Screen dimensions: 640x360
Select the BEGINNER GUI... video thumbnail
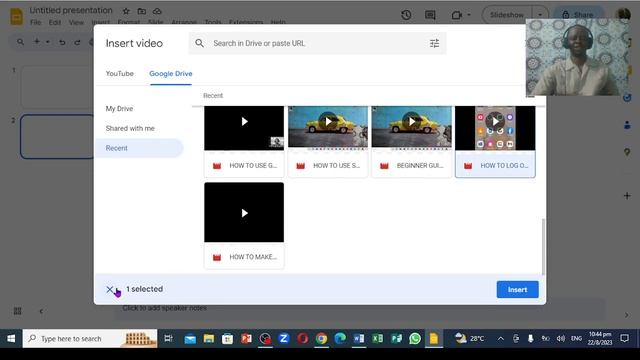pyautogui.click(x=411, y=128)
